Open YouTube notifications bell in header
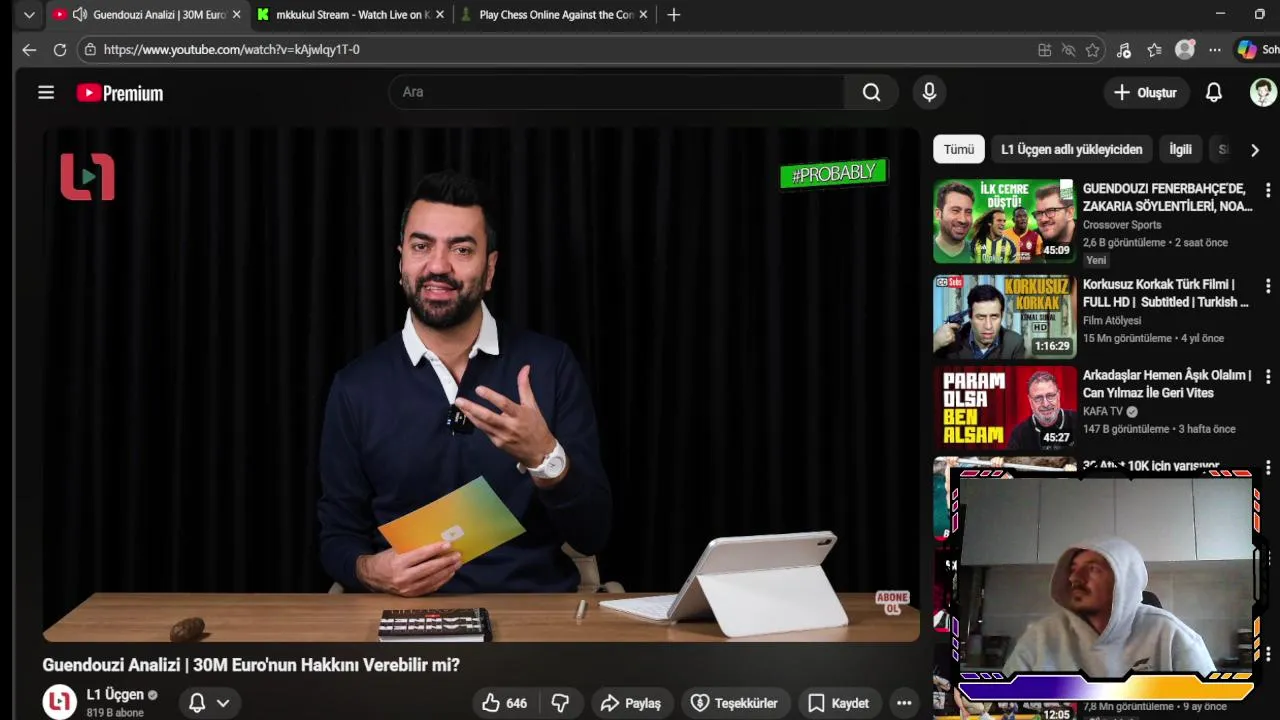This screenshot has height=720, width=1280. pos(1213,92)
